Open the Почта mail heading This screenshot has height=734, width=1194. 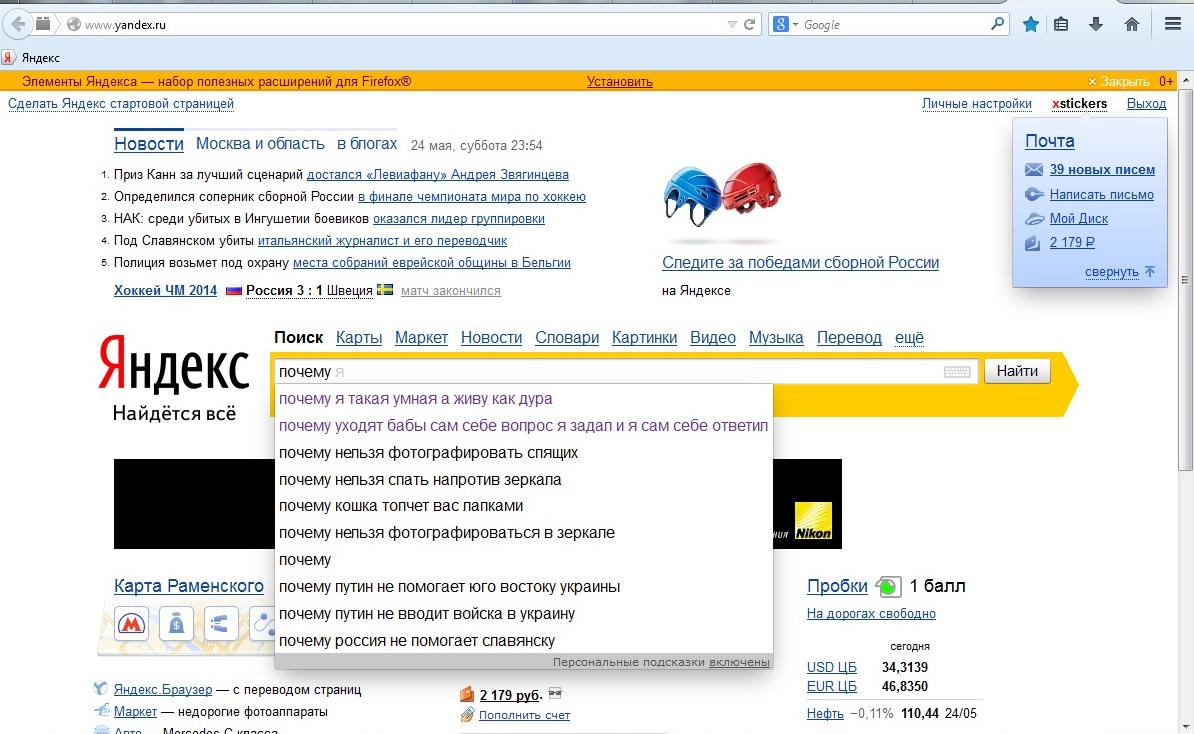pyautogui.click(x=1049, y=141)
